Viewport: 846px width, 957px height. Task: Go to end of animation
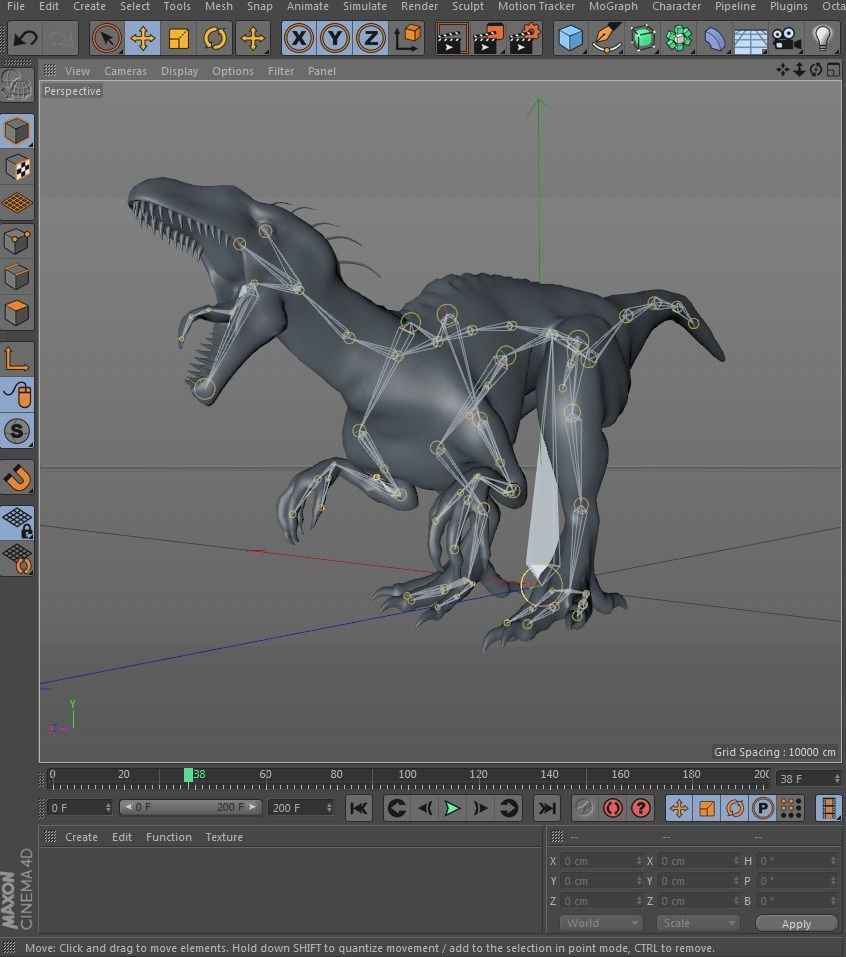point(547,808)
